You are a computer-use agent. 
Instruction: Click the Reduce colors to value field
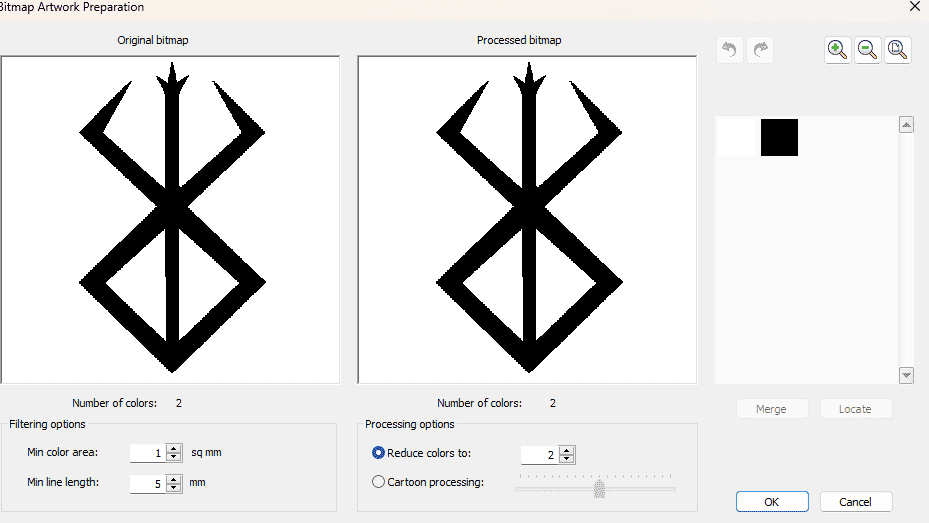(540, 455)
